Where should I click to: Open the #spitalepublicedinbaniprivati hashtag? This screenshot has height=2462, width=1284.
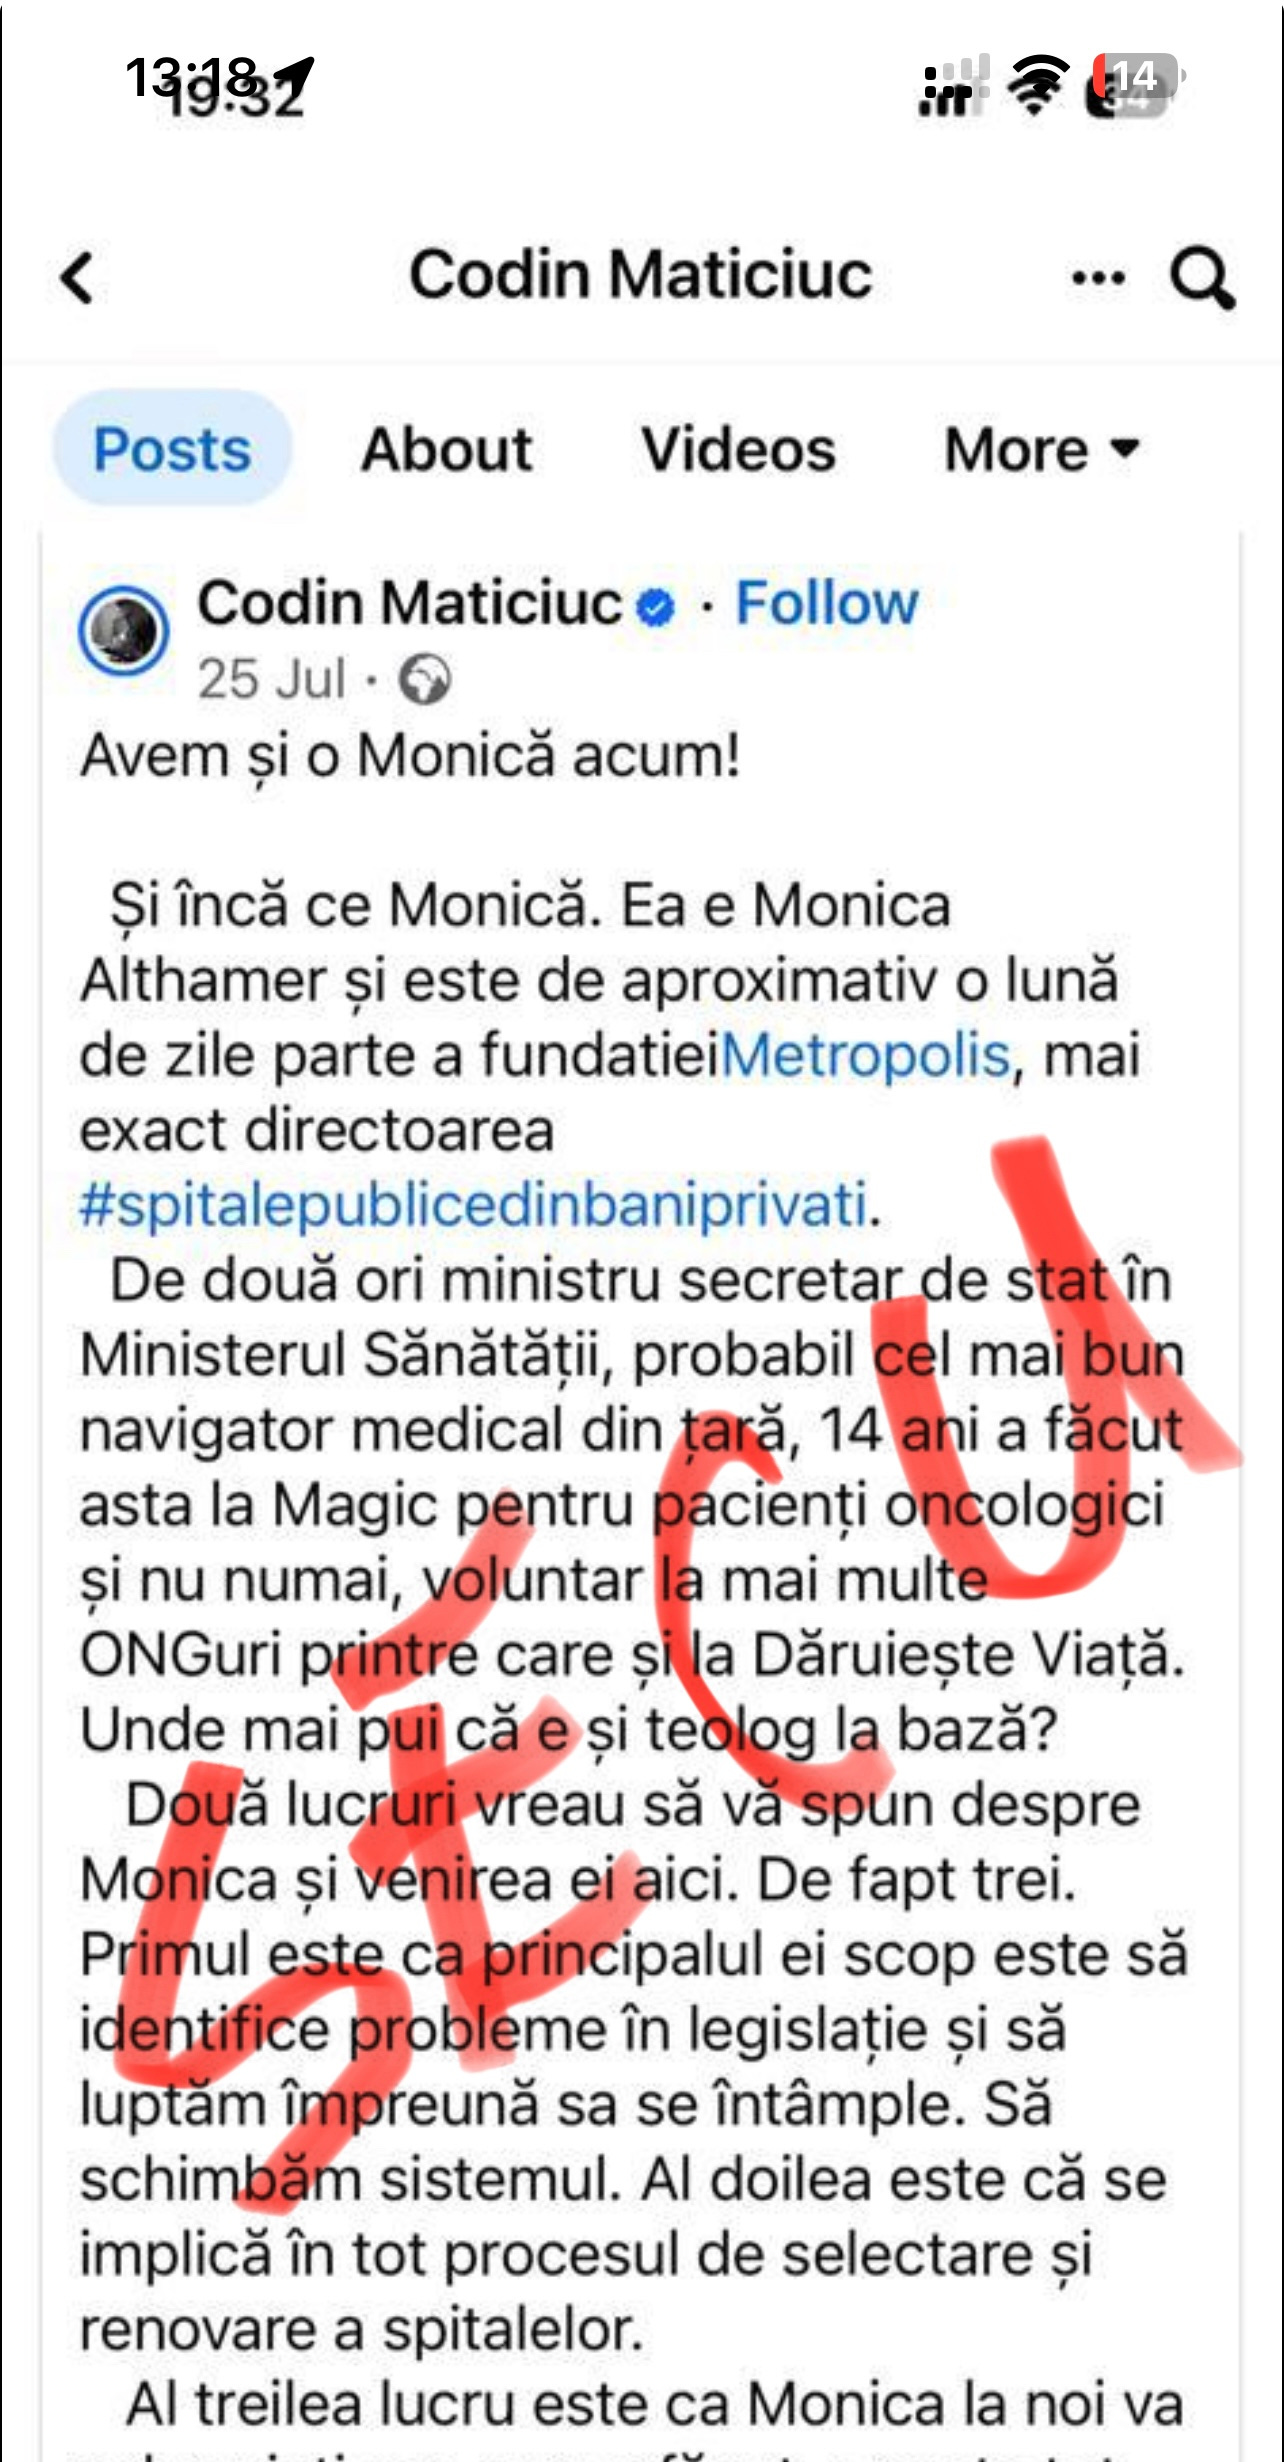click(x=472, y=1205)
